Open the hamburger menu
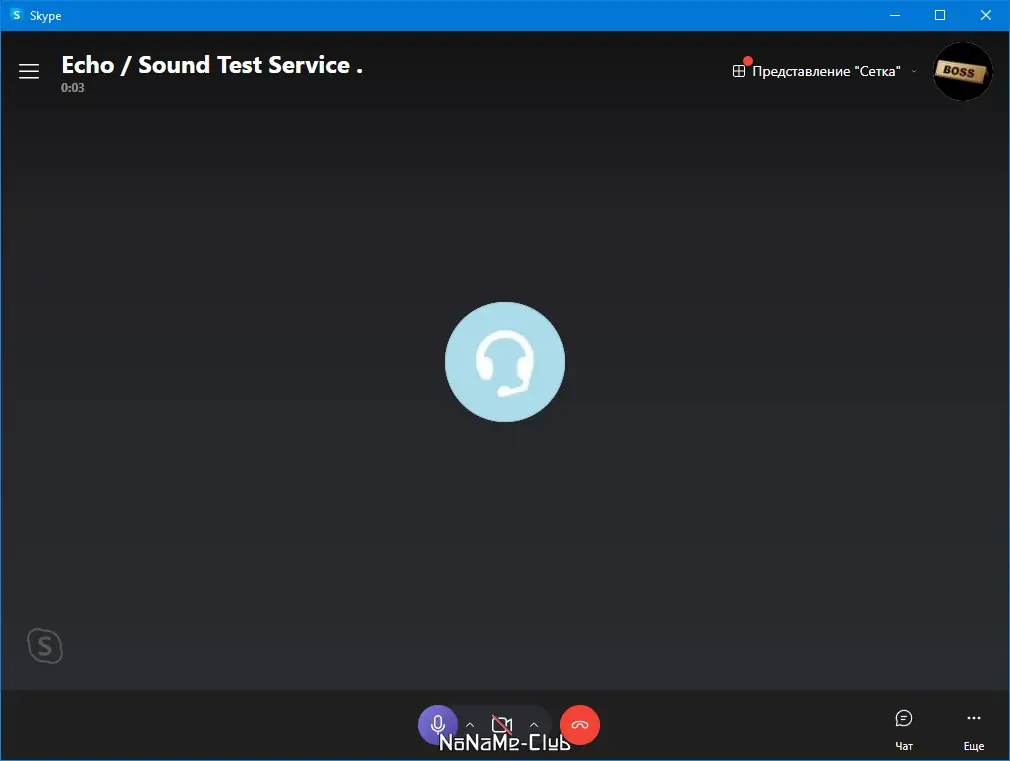The image size is (1010, 761). pos(29,71)
